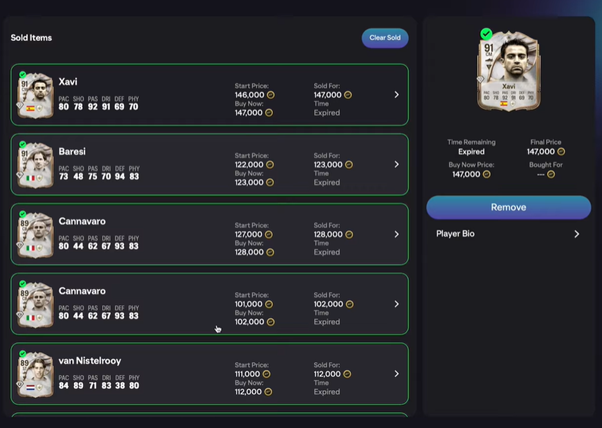Image resolution: width=602 pixels, height=428 pixels.
Task: Expand the Cannavaro 128,000 item arrow
Action: [397, 234]
